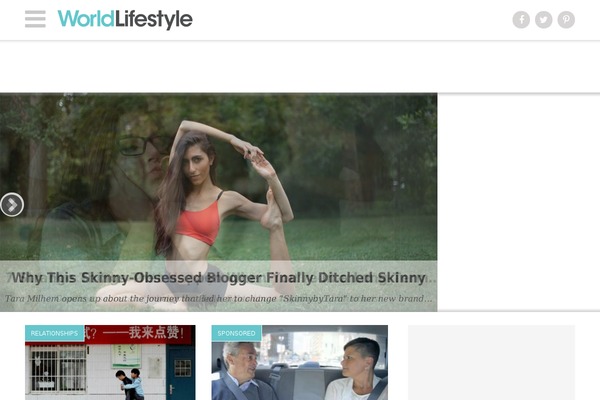Open the Pinterest social page icon
The height and width of the screenshot is (400, 600).
(x=566, y=20)
